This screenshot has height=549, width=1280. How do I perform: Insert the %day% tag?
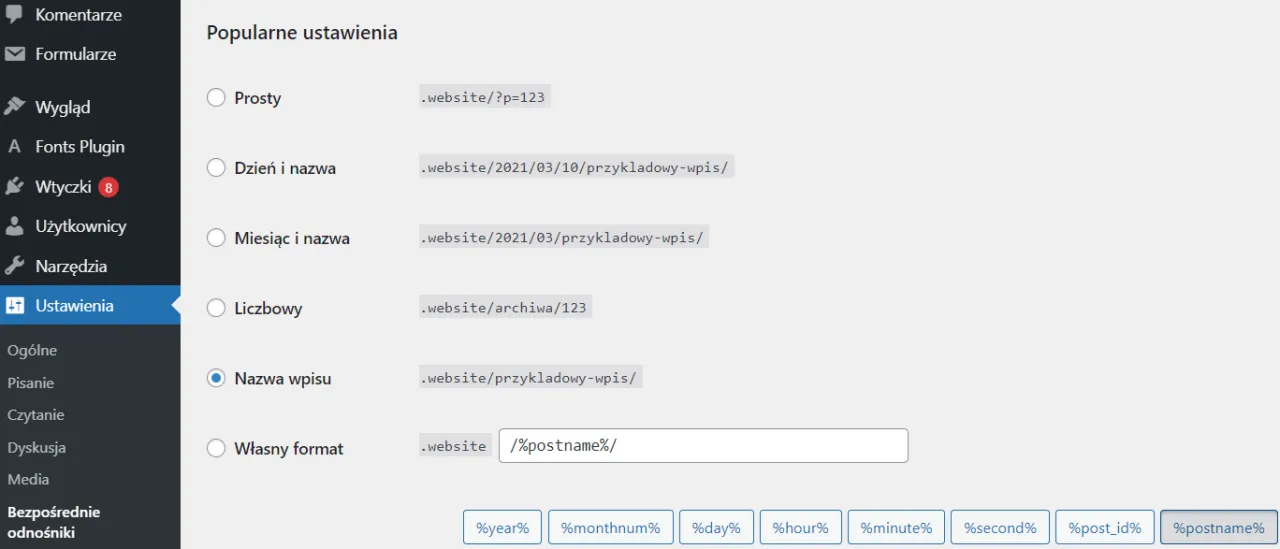click(716, 528)
